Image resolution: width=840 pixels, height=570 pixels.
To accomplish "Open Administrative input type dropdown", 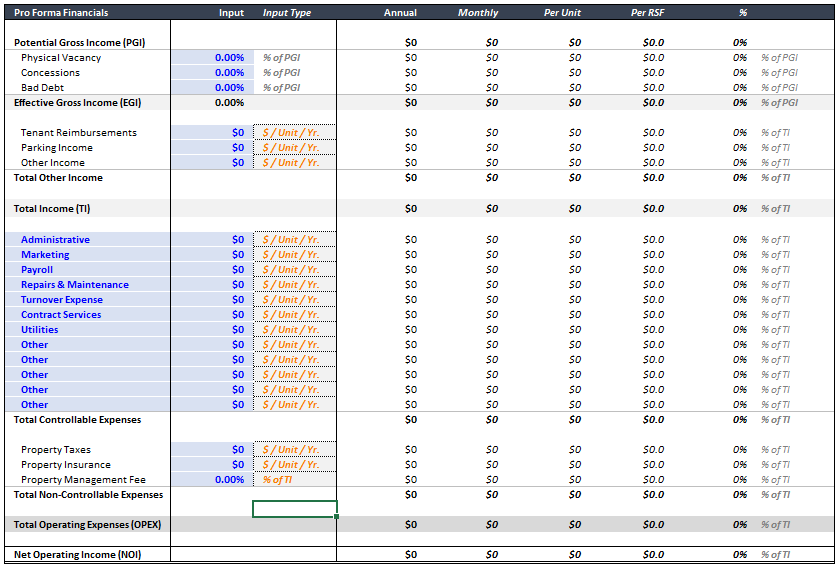I will tap(295, 239).
